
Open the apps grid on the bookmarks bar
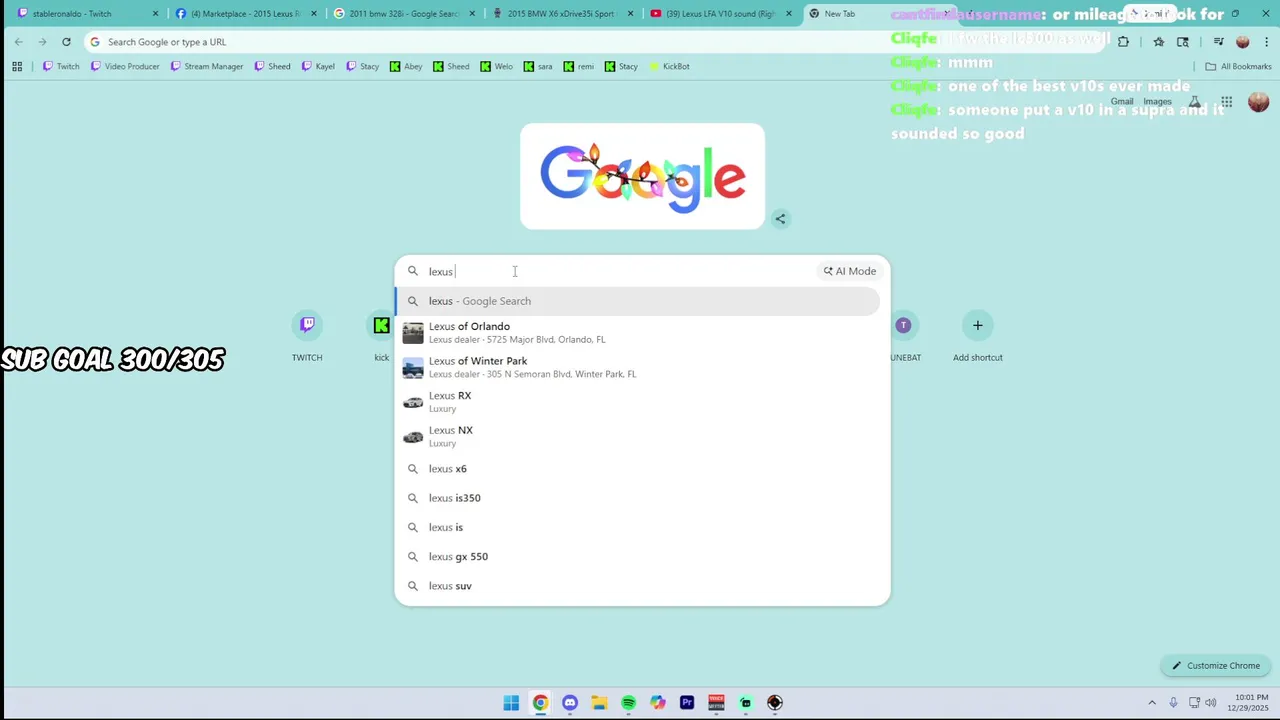[x=17, y=66]
